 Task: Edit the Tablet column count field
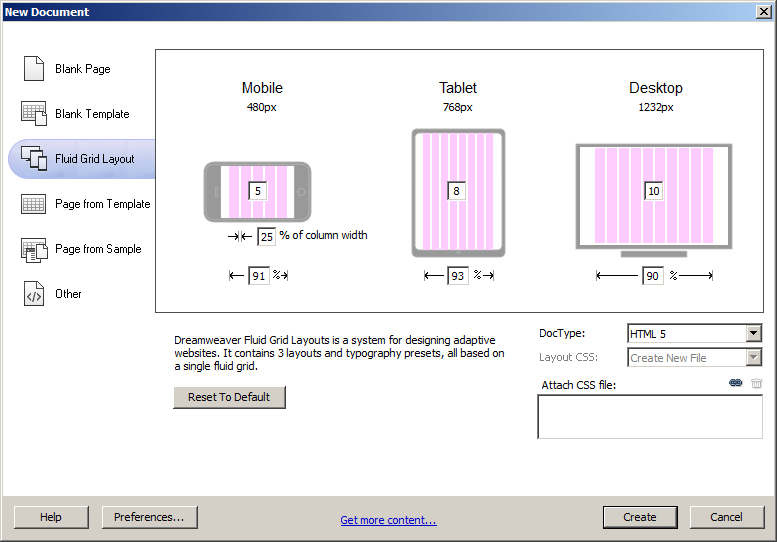[456, 191]
